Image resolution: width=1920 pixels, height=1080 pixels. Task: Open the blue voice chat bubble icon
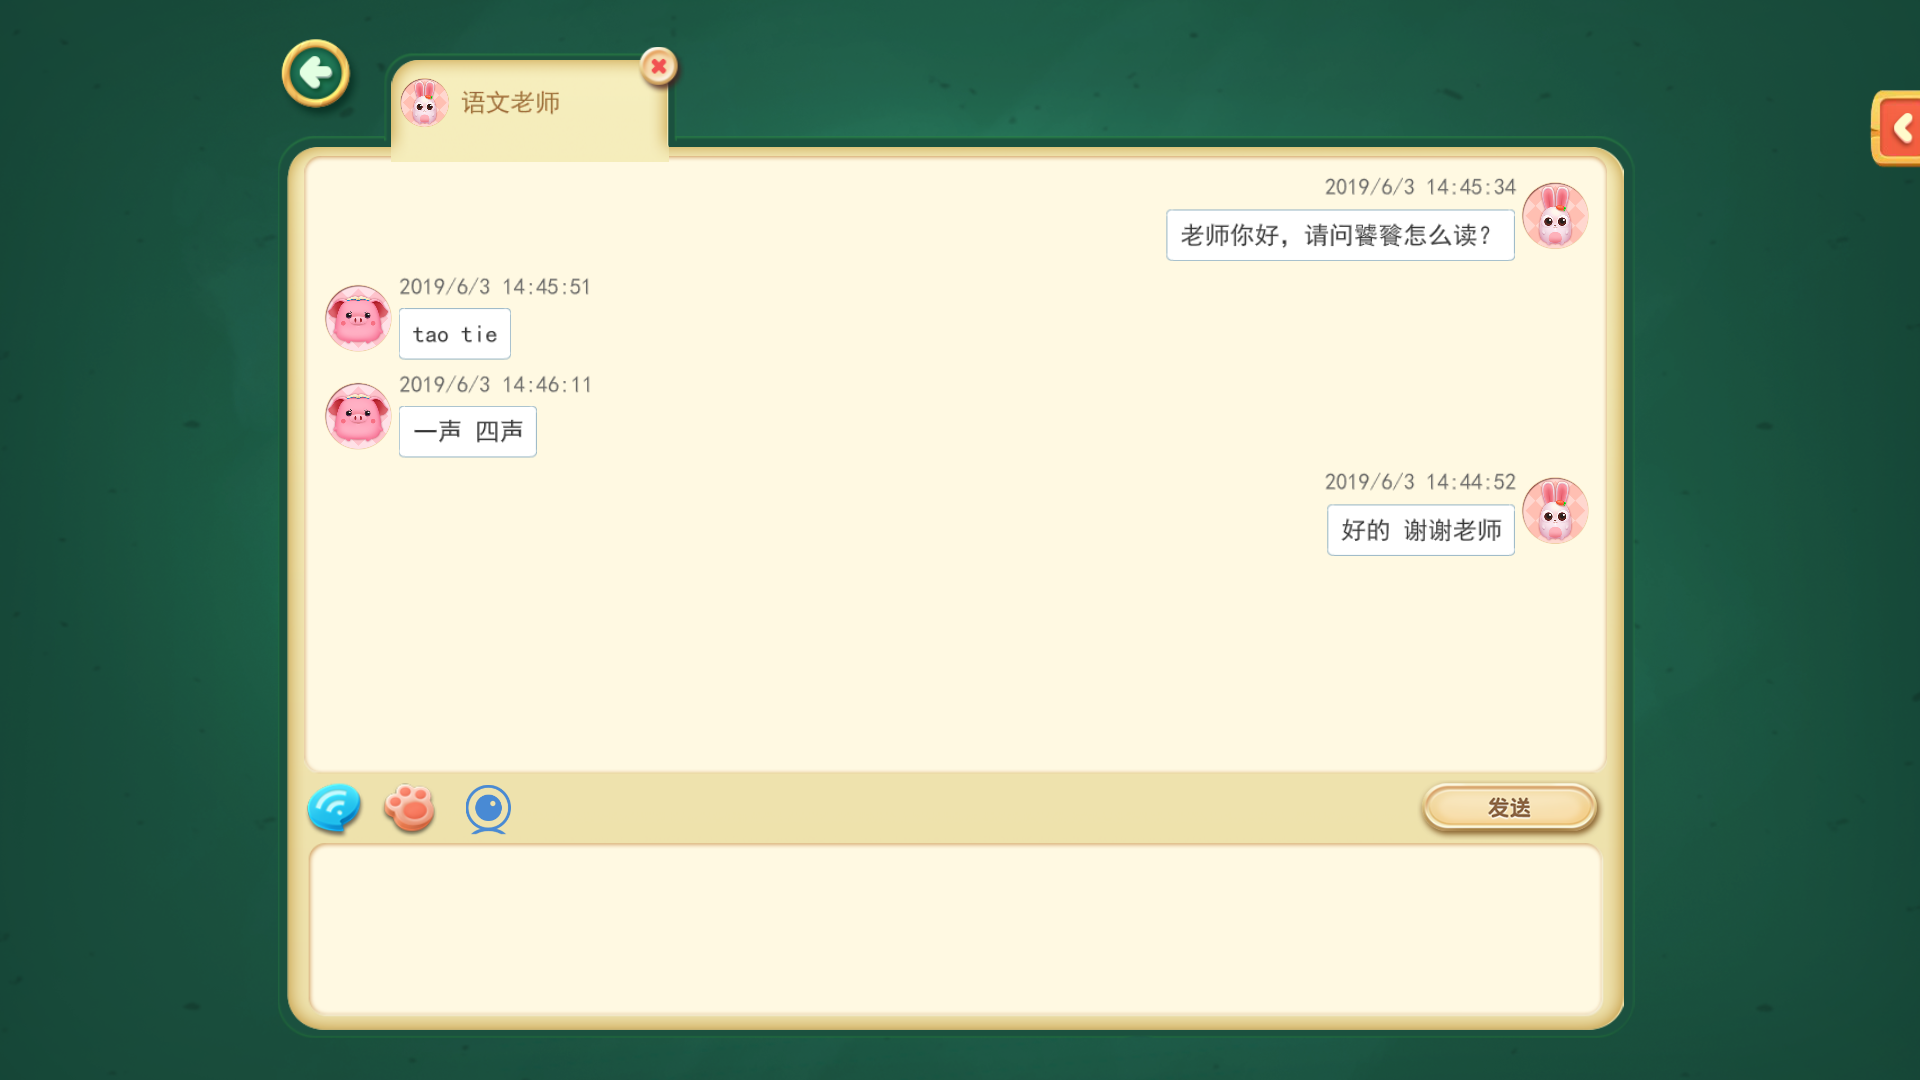[x=334, y=808]
